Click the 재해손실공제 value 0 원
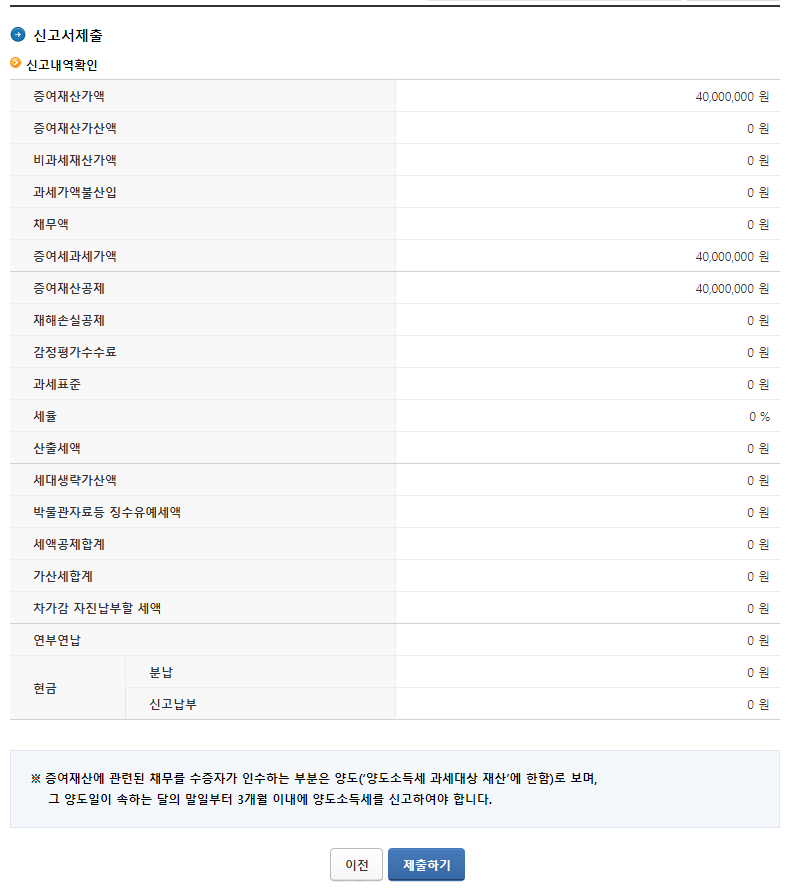The width and height of the screenshot is (808, 892). [758, 320]
